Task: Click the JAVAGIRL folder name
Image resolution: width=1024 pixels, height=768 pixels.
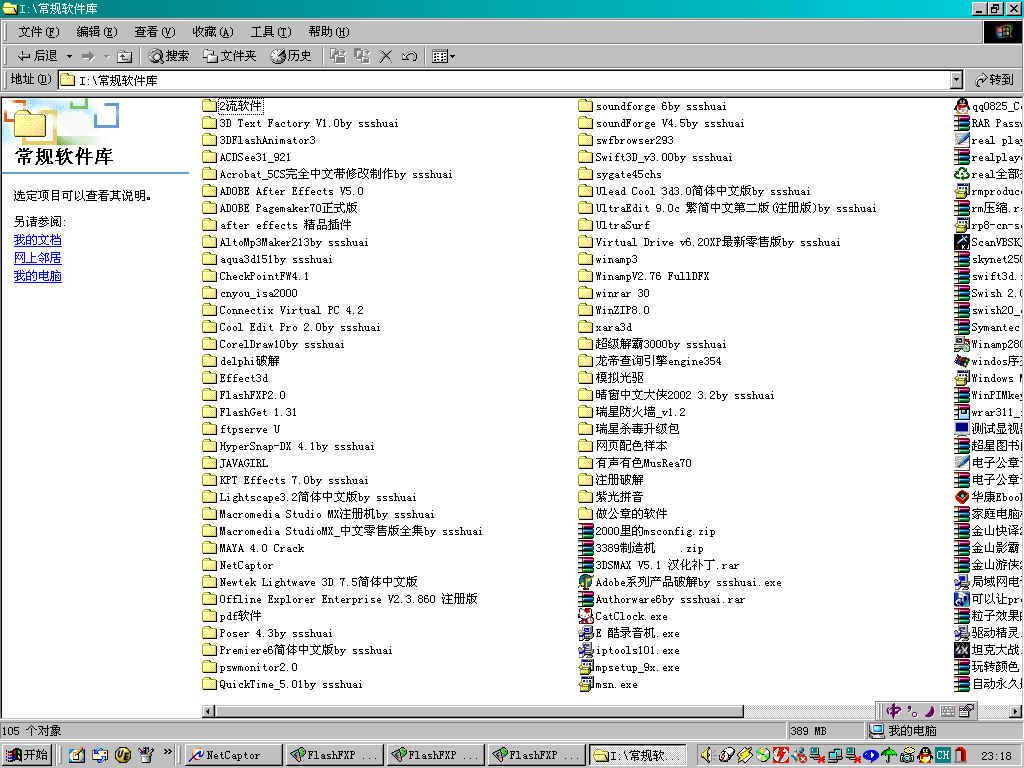Action: pyautogui.click(x=243, y=463)
